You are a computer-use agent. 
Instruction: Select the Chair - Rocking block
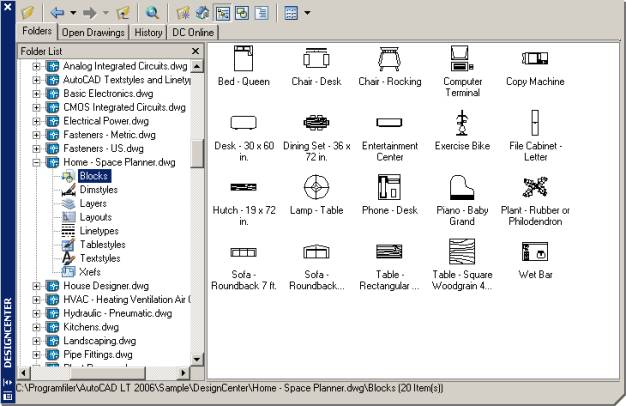[390, 66]
